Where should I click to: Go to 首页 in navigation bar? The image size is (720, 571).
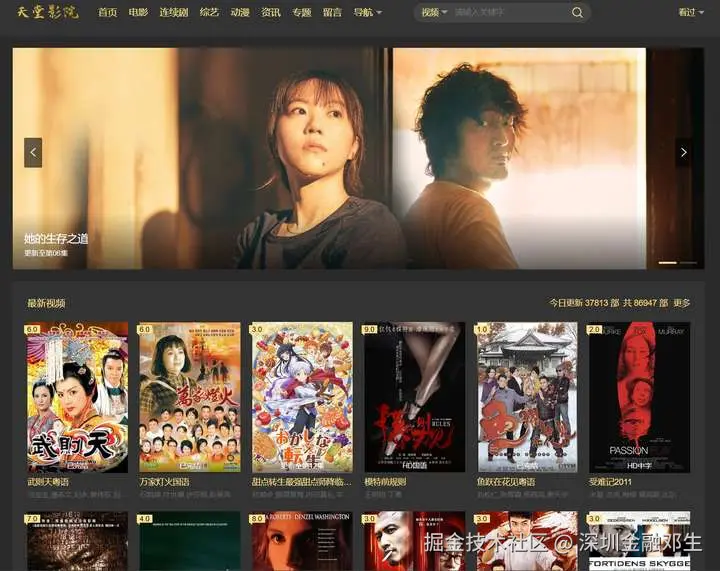coord(107,12)
